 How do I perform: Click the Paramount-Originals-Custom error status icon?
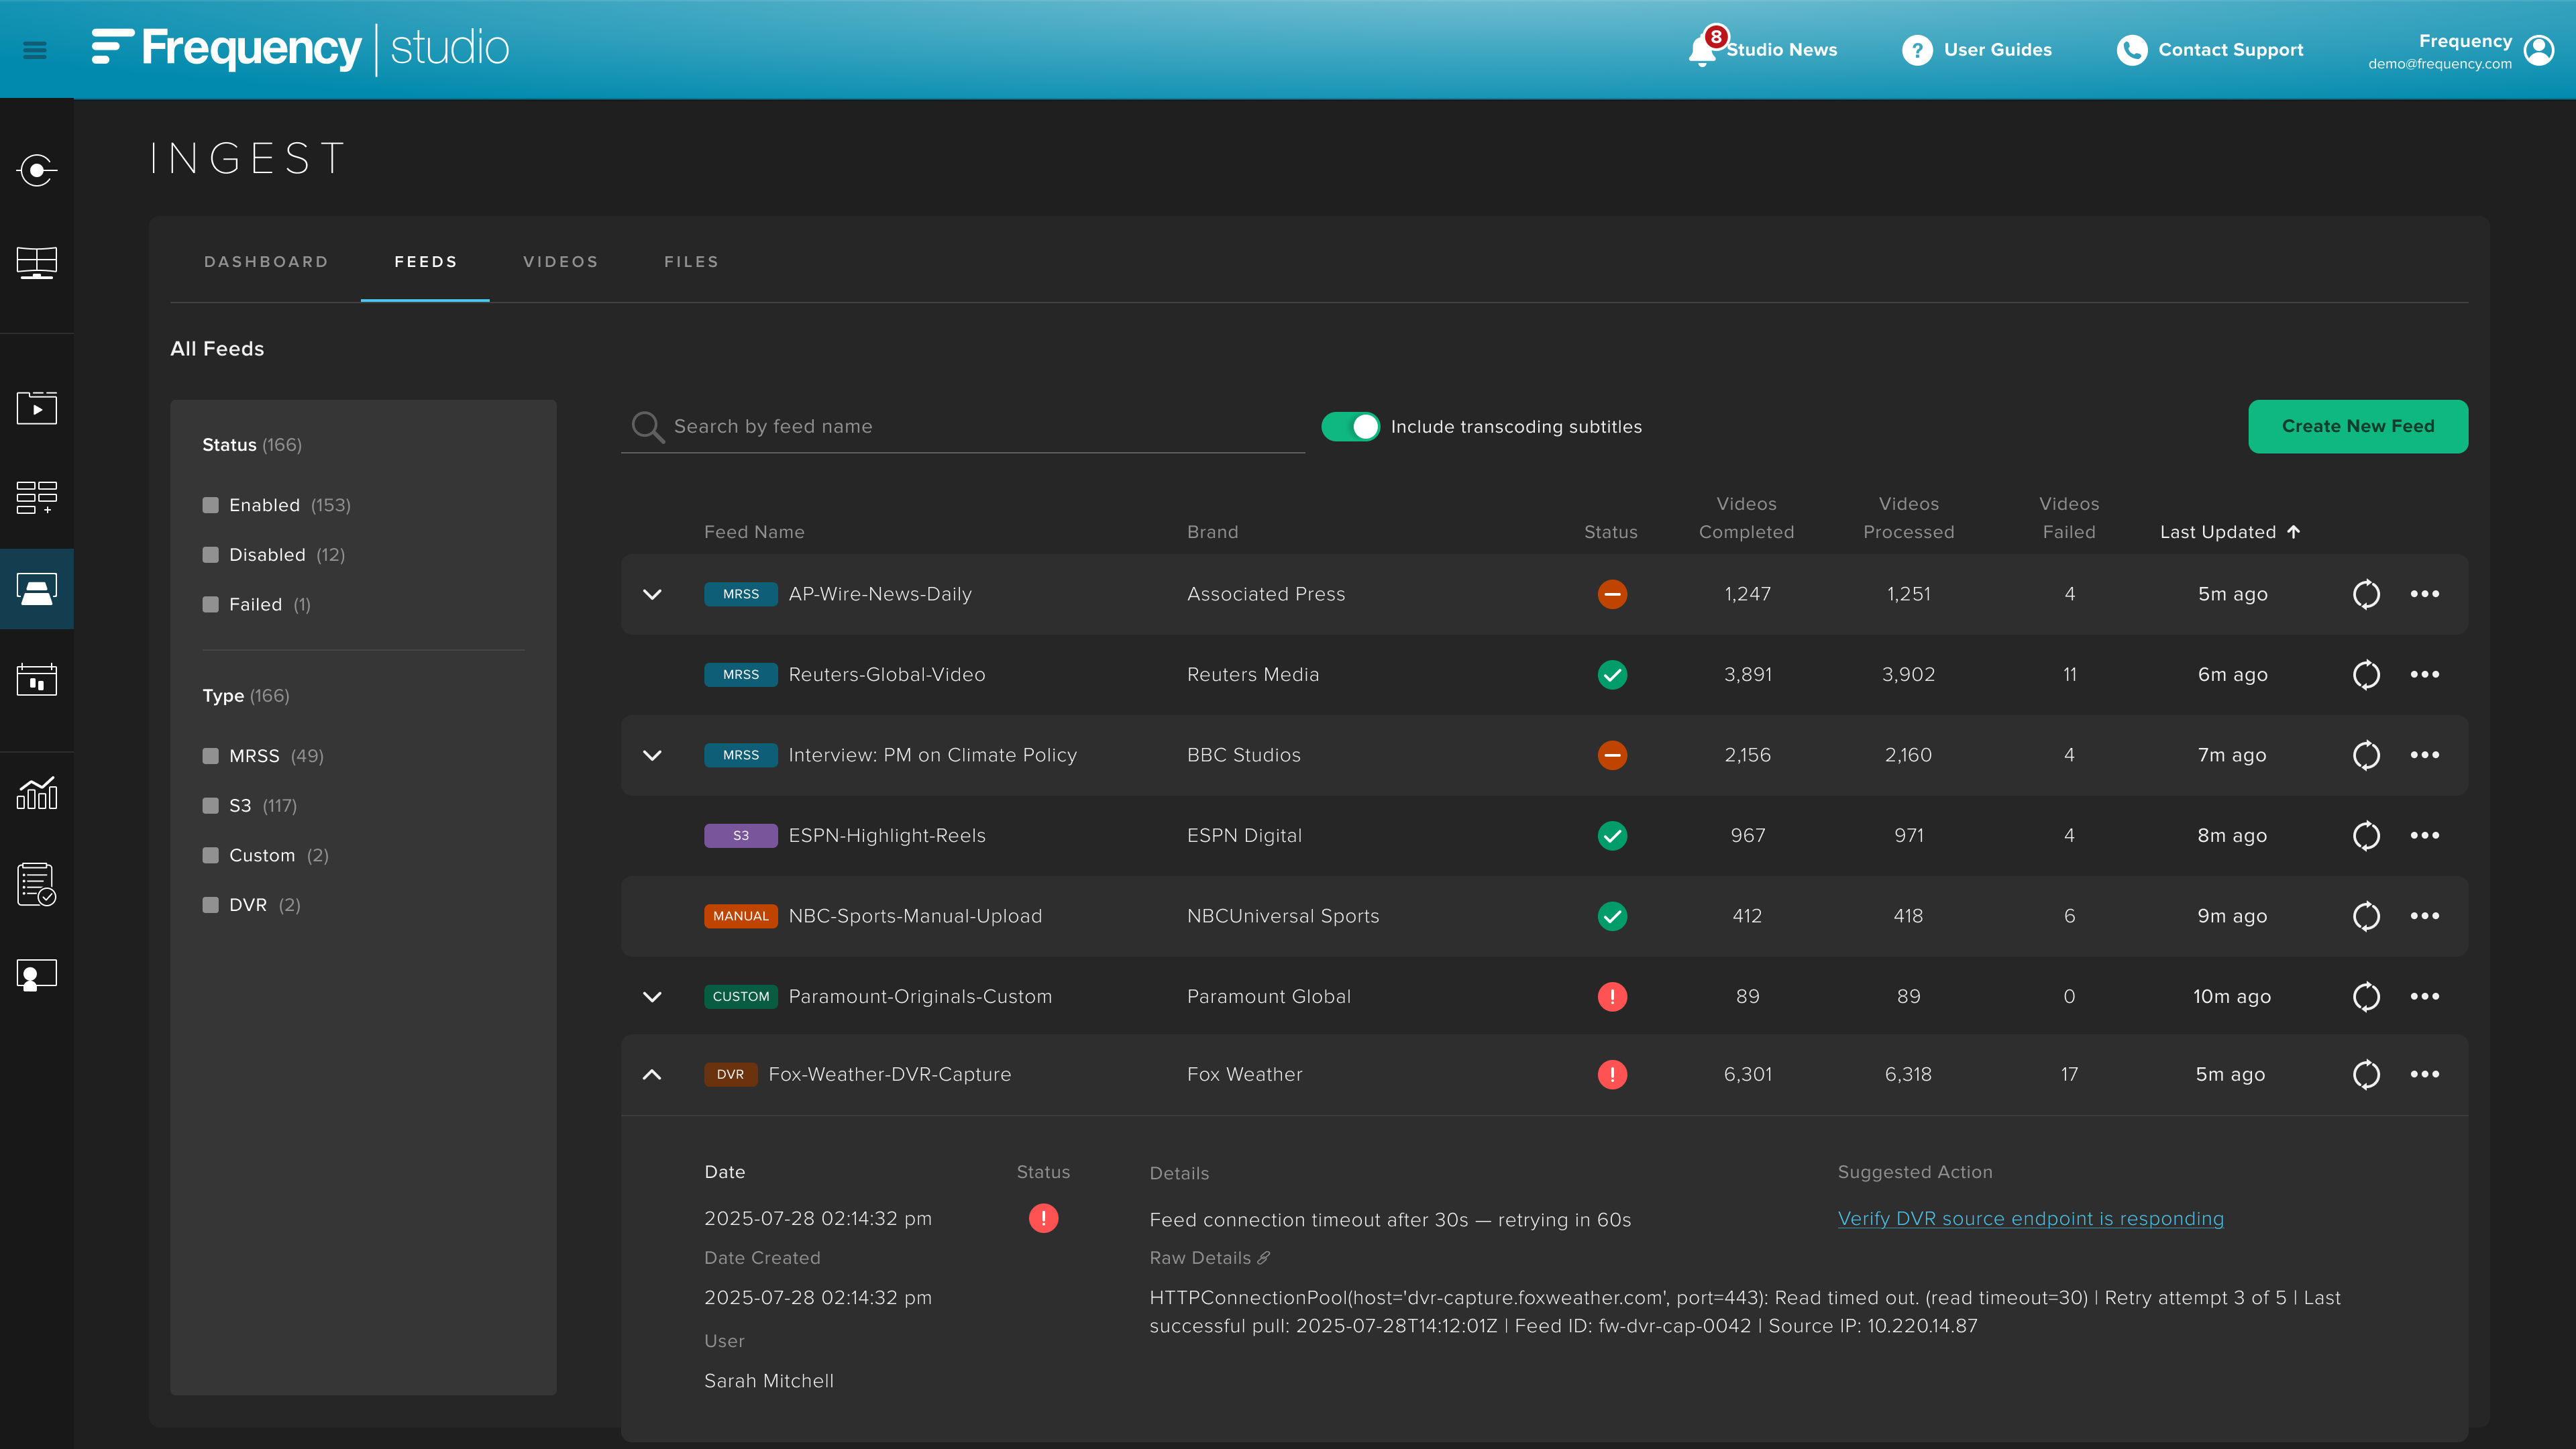point(1612,996)
